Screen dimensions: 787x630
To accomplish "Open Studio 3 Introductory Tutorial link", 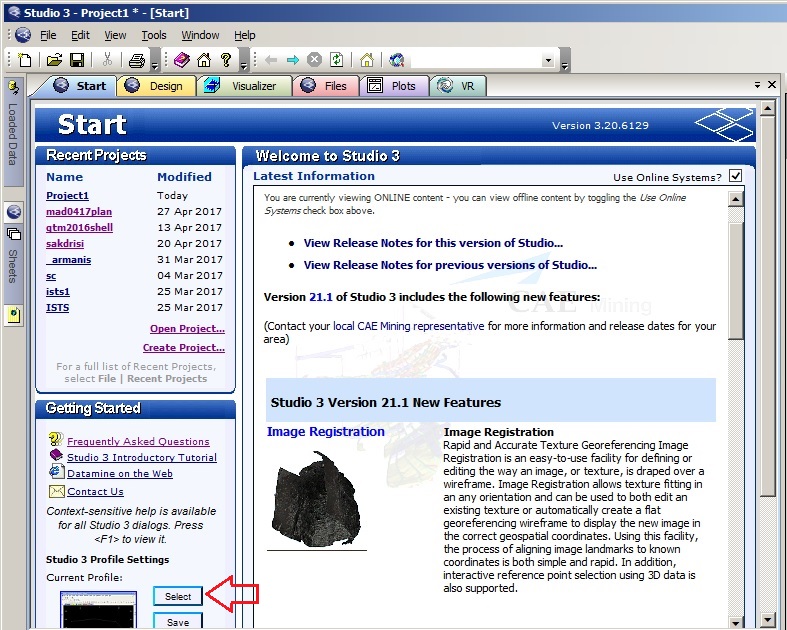I will [x=142, y=457].
